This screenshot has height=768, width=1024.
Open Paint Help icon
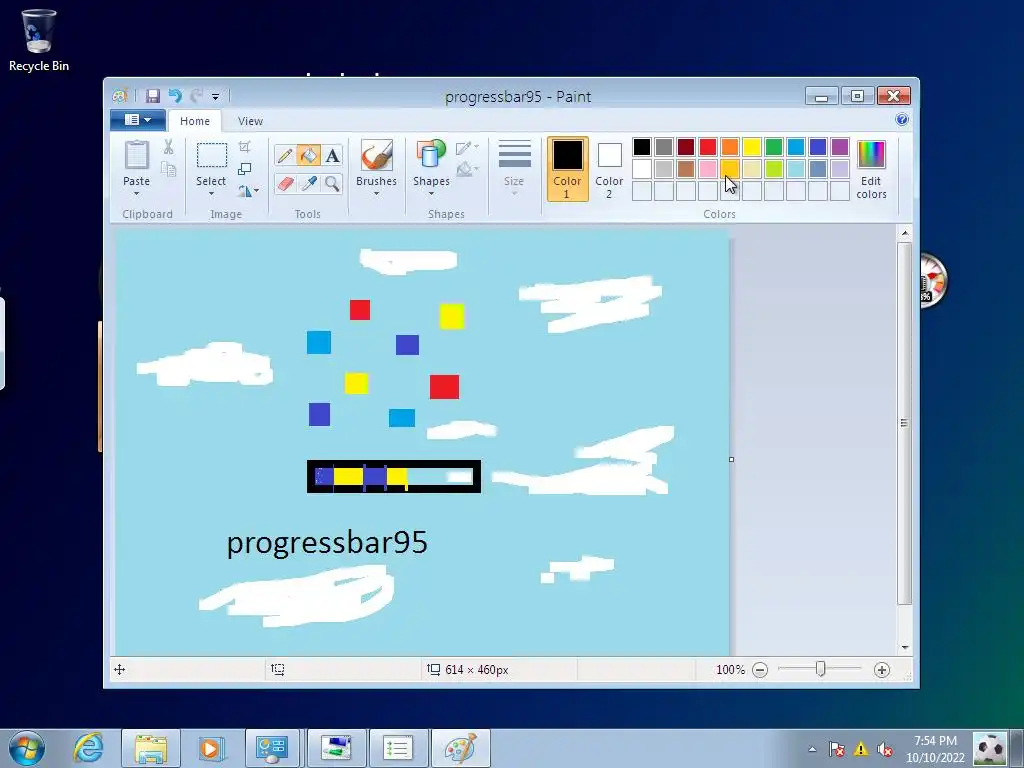point(902,120)
